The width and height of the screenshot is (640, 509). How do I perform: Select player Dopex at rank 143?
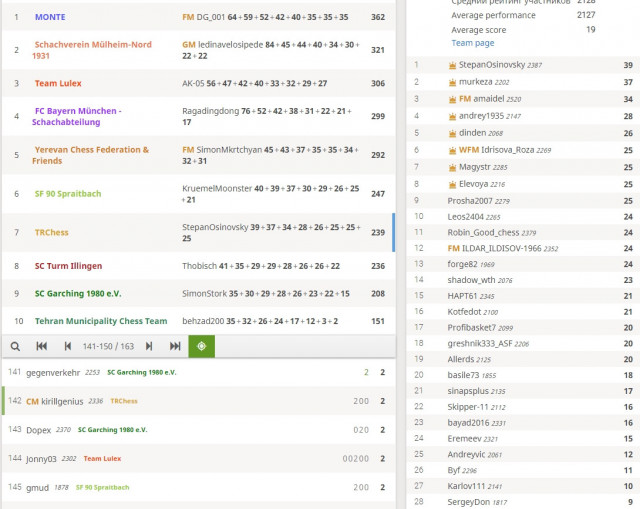[38, 430]
